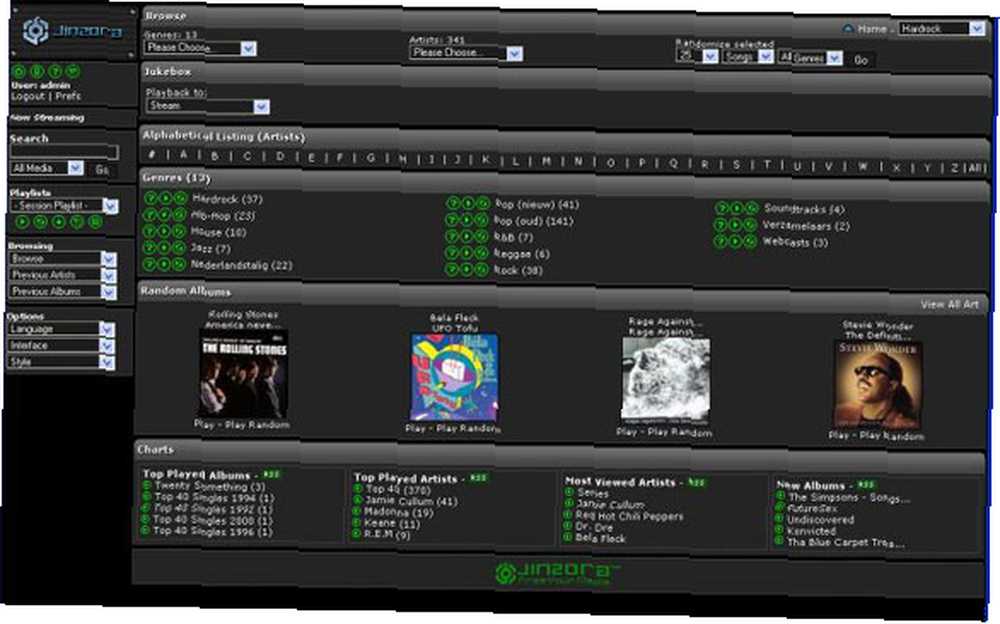
Task: Click the Jinzora logo above the user panel
Action: tap(72, 30)
